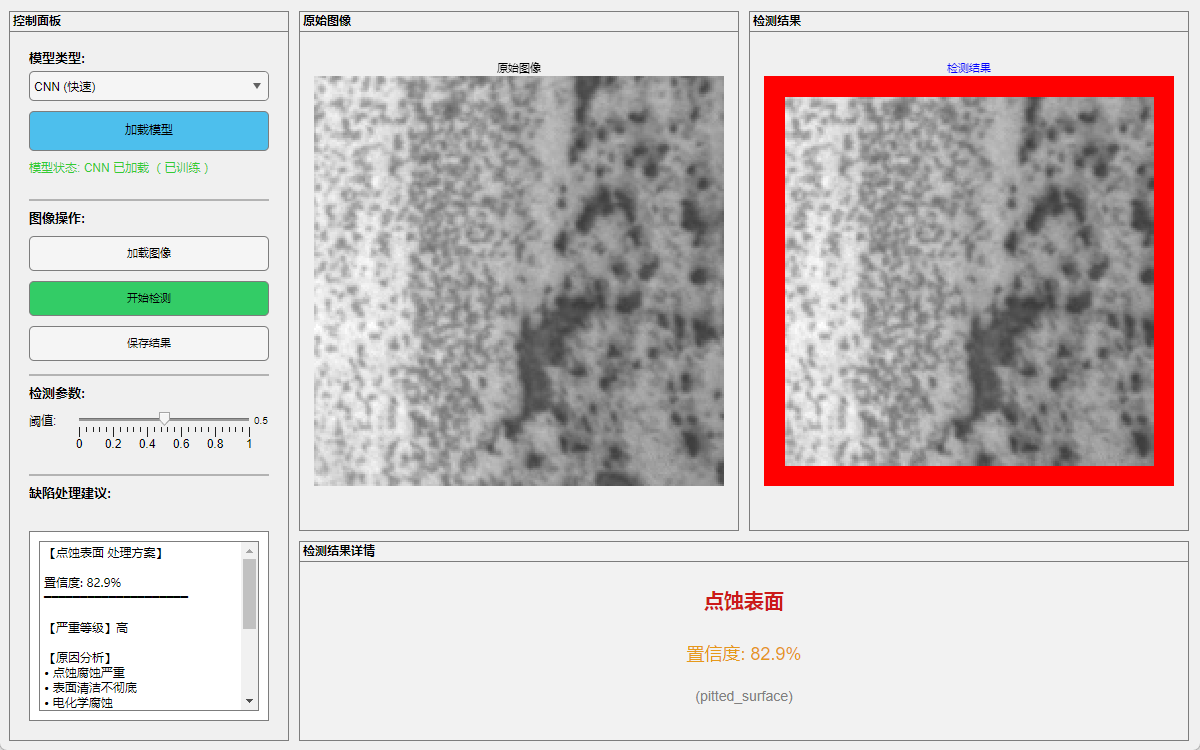The width and height of the screenshot is (1200, 750).
Task: Click the (pitted_surface) class label
Action: pos(743,696)
